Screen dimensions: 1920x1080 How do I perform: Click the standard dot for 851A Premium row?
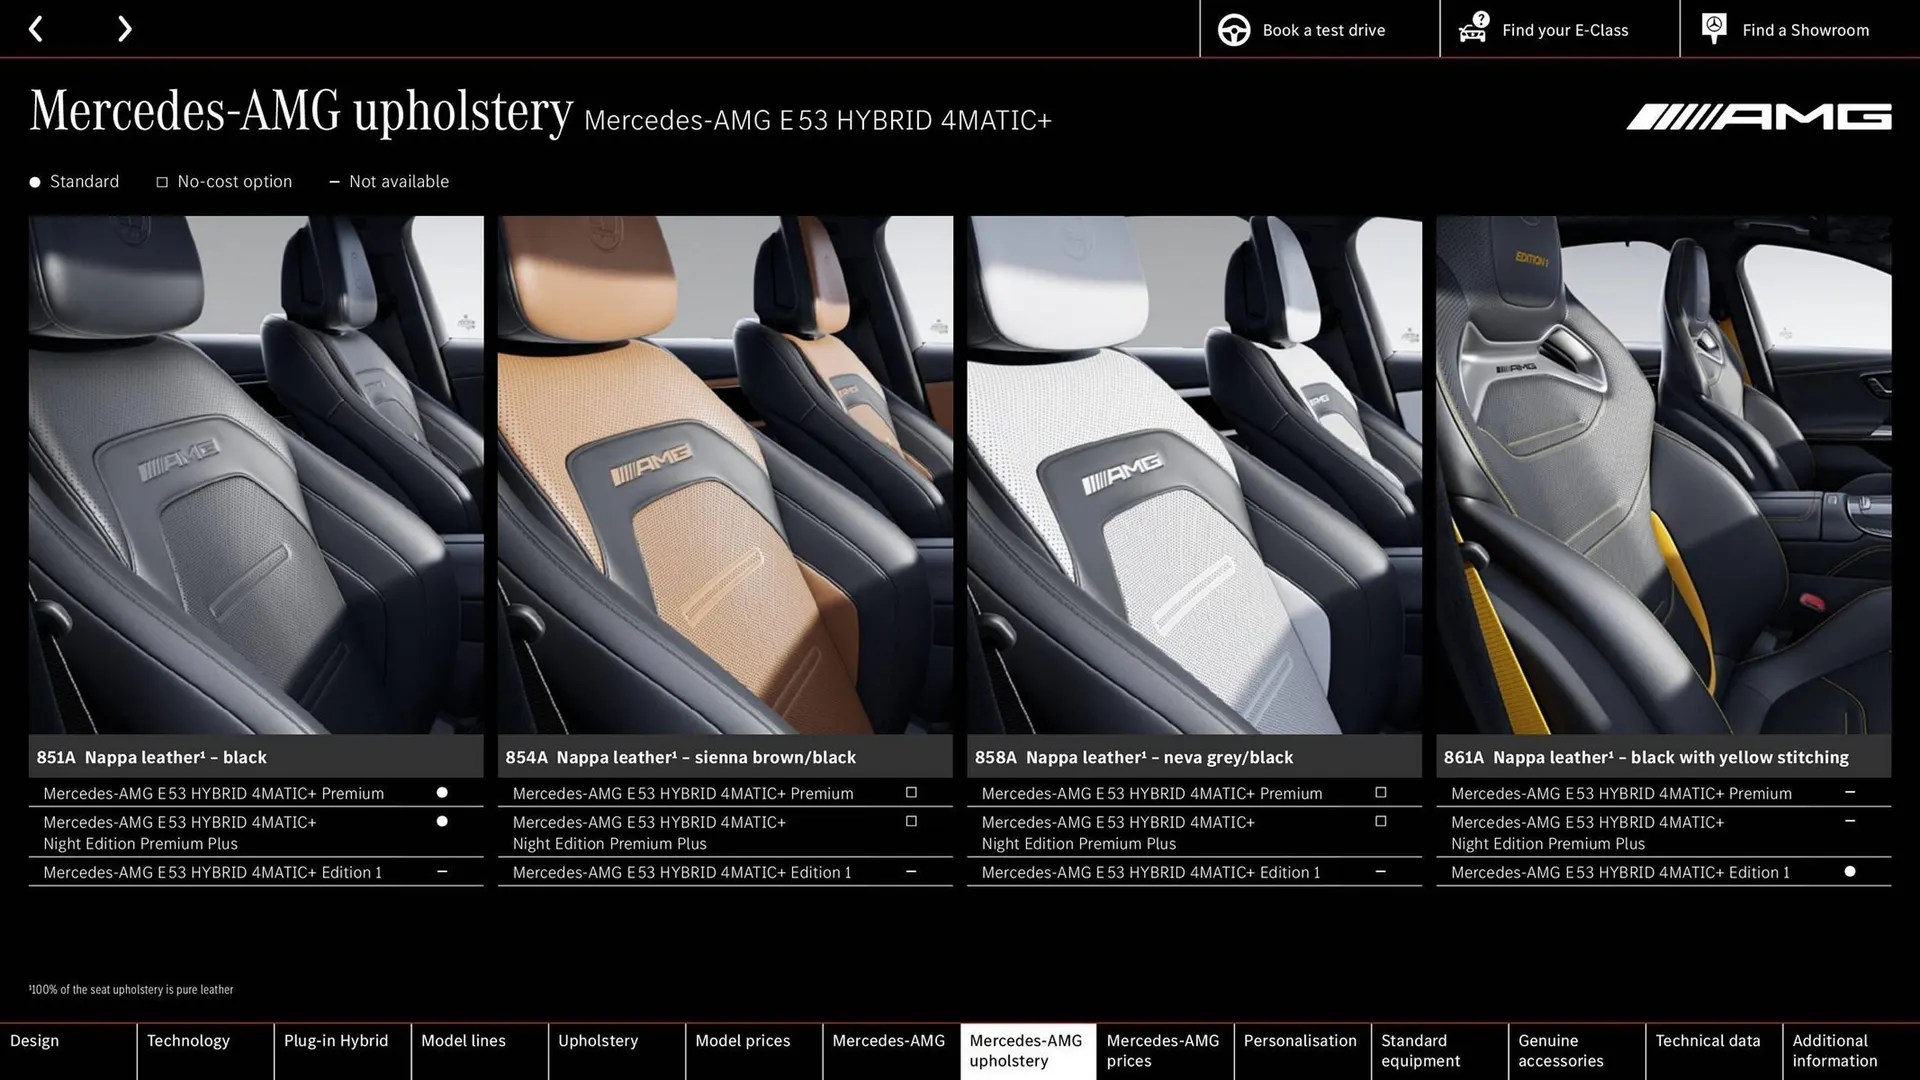(441, 792)
